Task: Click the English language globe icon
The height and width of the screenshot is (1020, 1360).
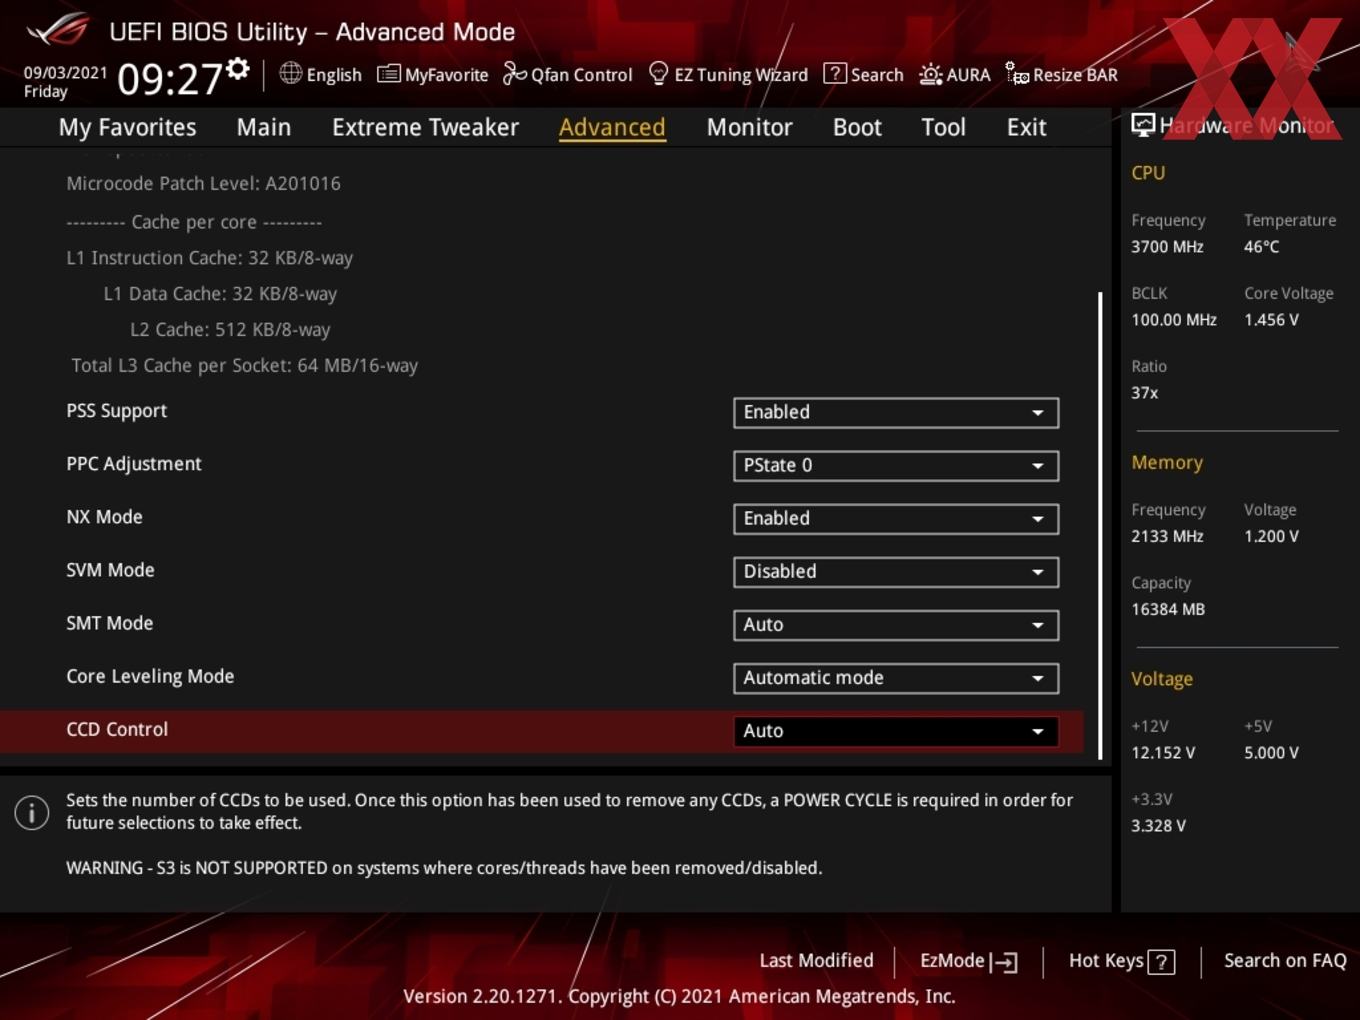Action: click(290, 73)
